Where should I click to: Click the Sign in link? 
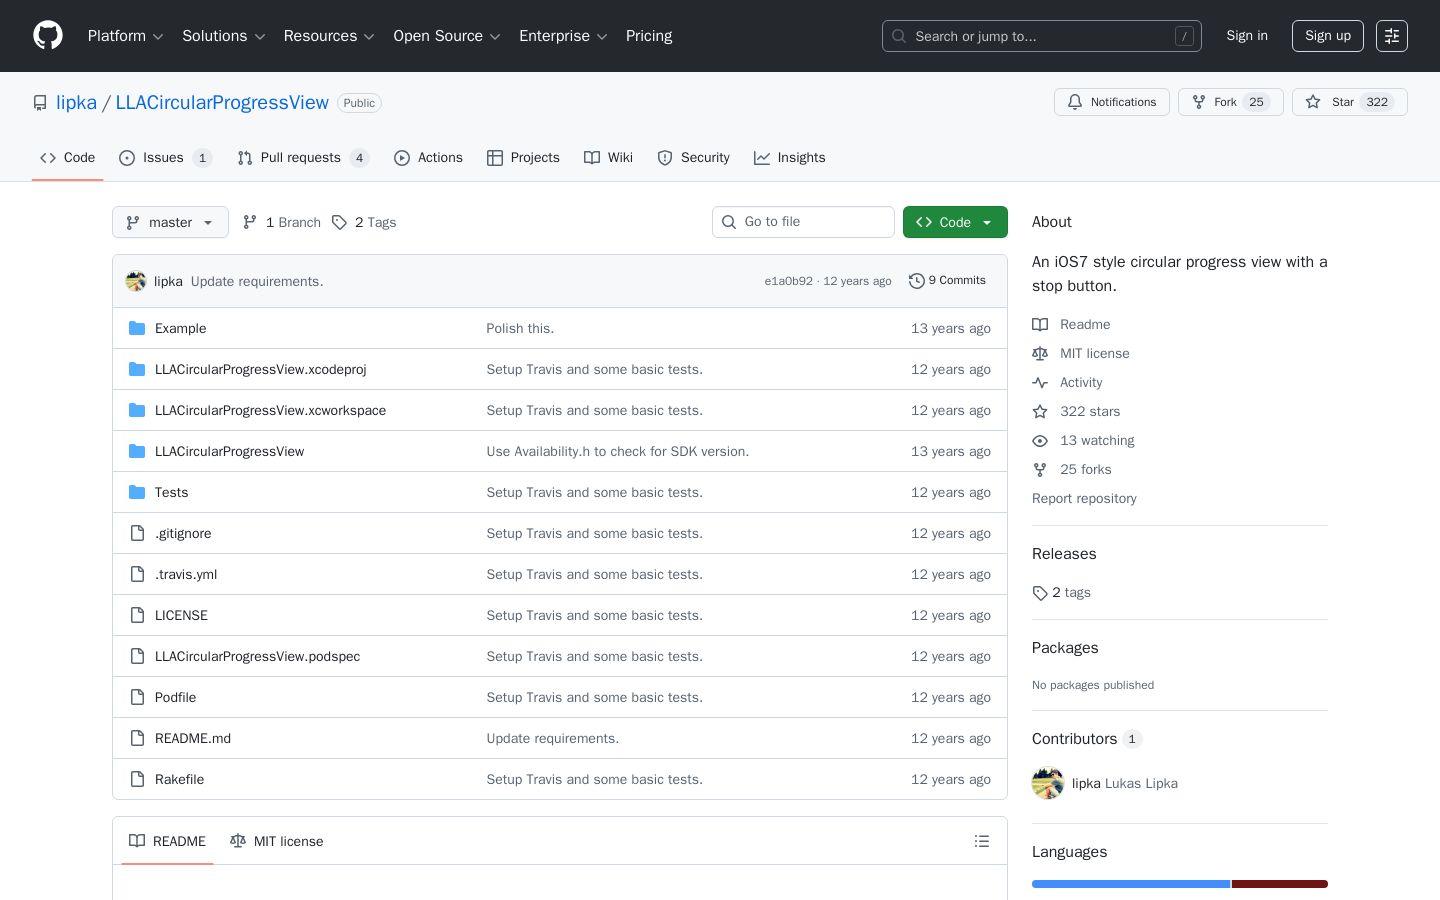click(1247, 36)
